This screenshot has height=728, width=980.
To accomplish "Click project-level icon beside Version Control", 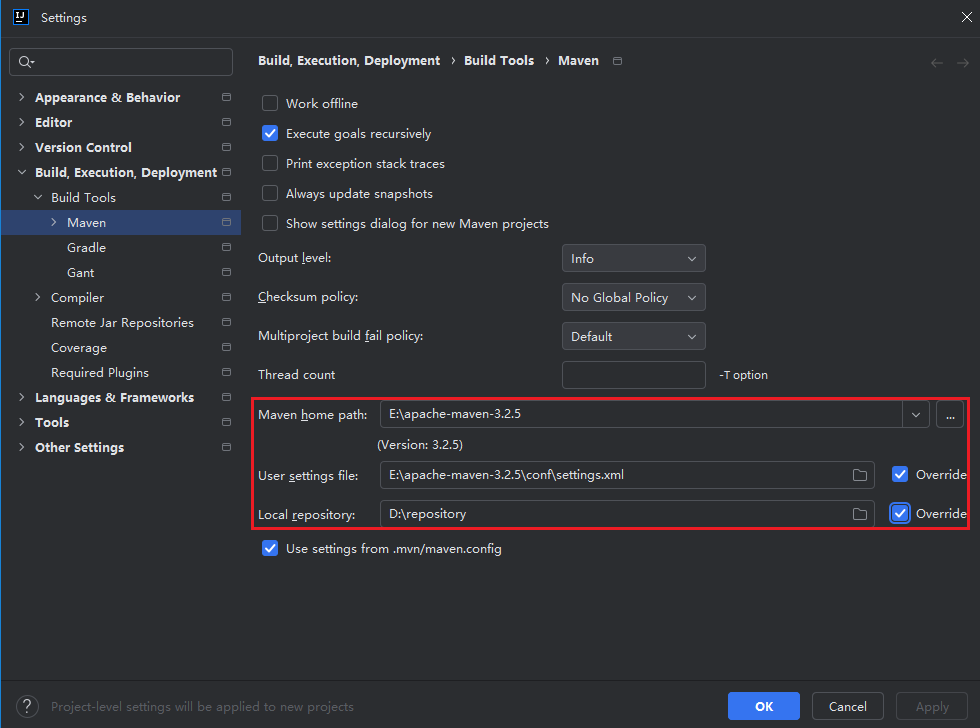I will pos(226,147).
